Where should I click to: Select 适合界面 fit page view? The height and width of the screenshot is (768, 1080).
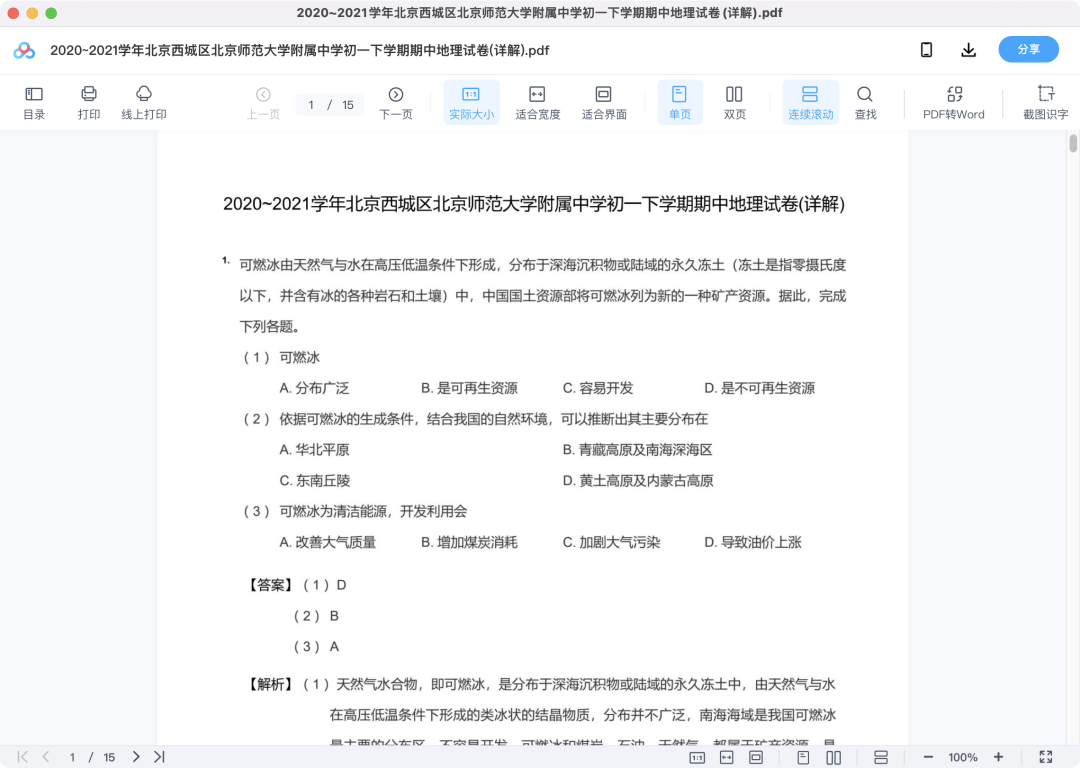[604, 103]
